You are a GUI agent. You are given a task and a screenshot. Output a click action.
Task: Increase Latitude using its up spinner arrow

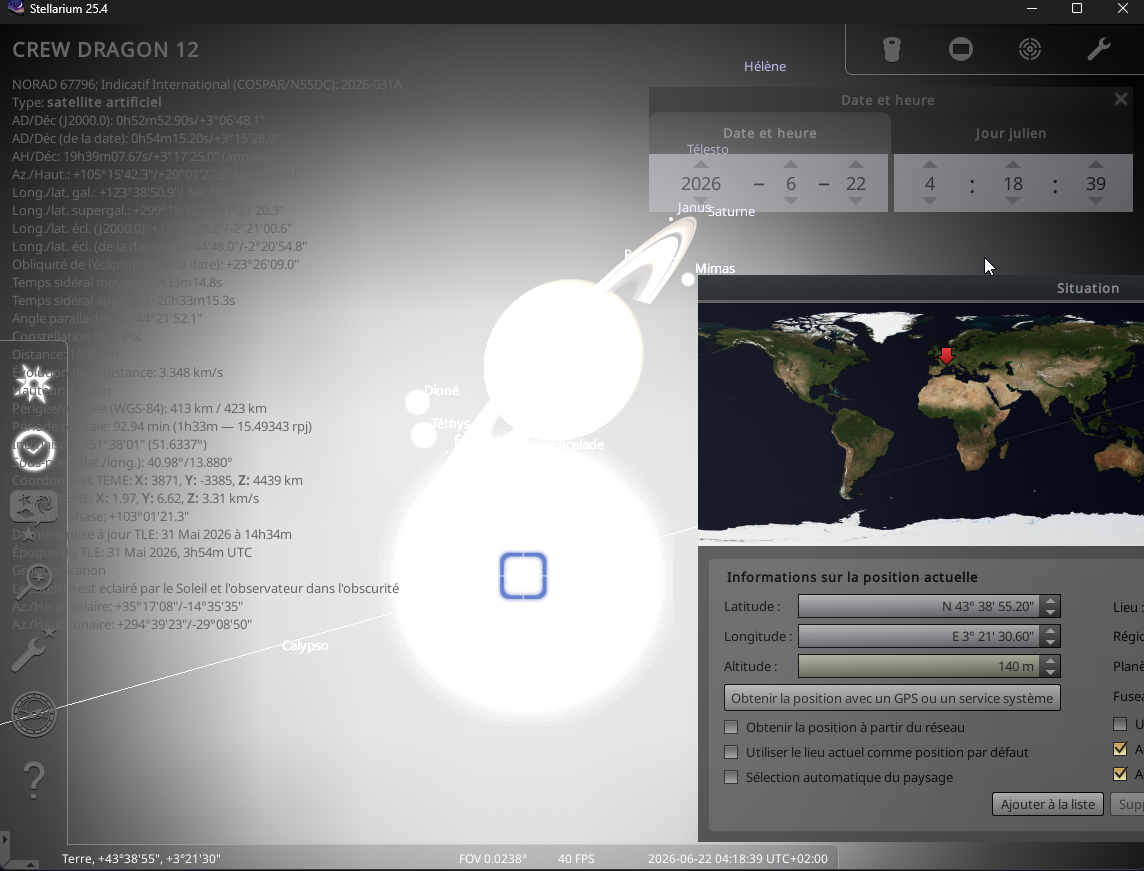[x=1051, y=601]
